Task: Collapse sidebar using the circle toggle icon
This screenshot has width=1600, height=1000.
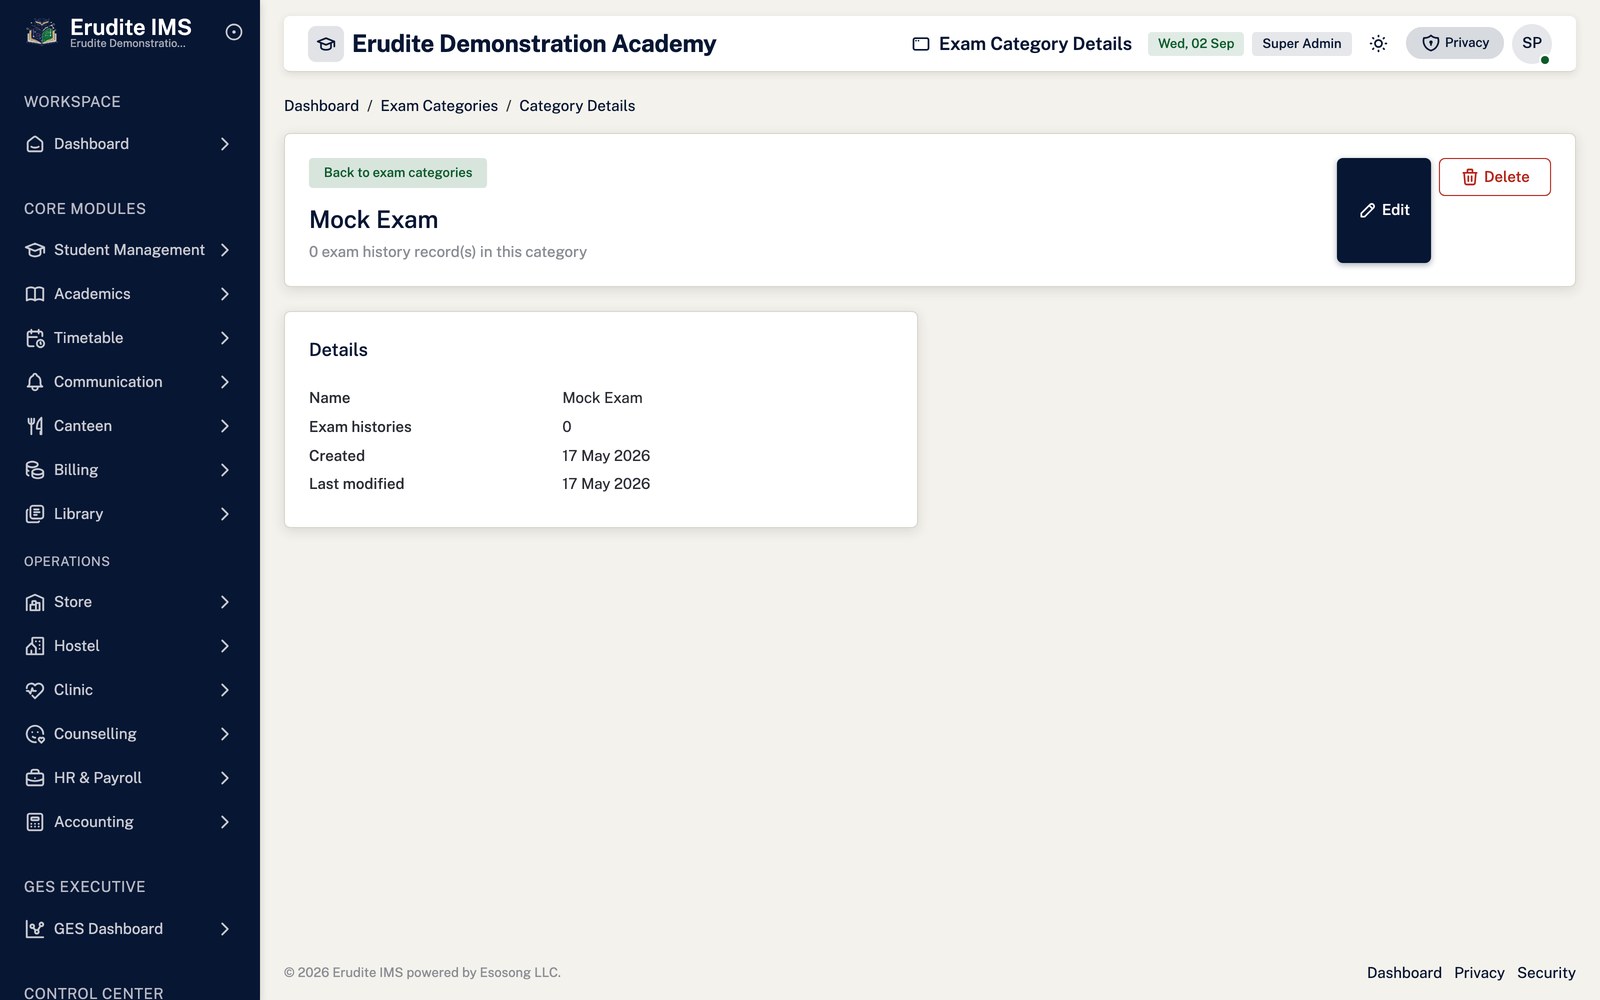Action: tap(234, 32)
